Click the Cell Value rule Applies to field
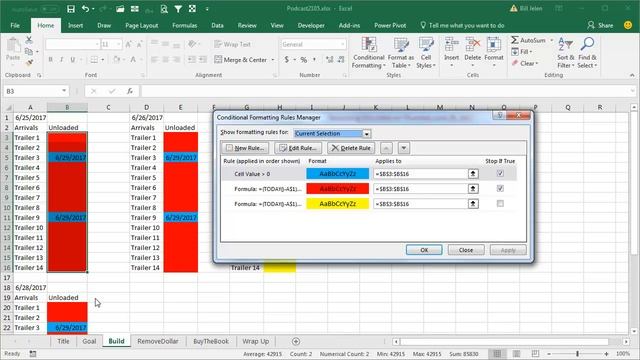The height and width of the screenshot is (360, 640). click(420, 174)
